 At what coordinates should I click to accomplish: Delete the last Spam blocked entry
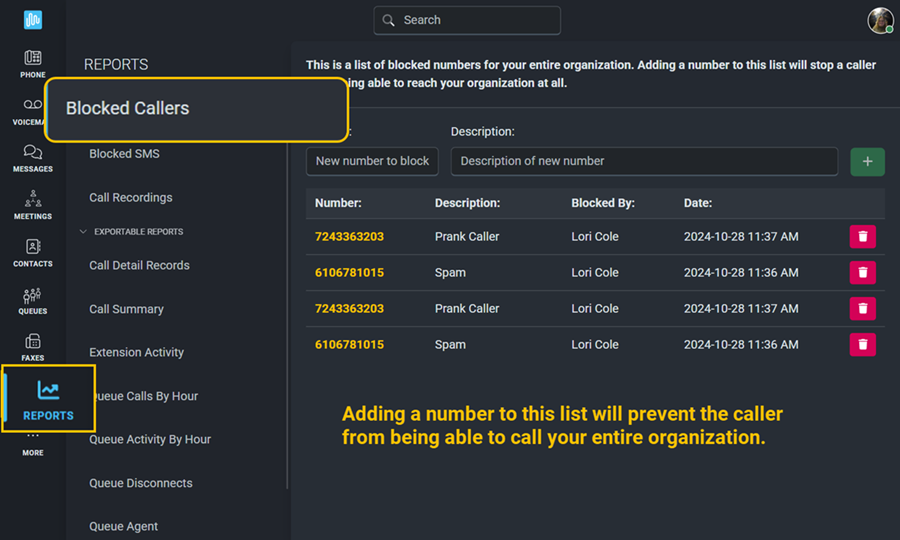coord(862,345)
